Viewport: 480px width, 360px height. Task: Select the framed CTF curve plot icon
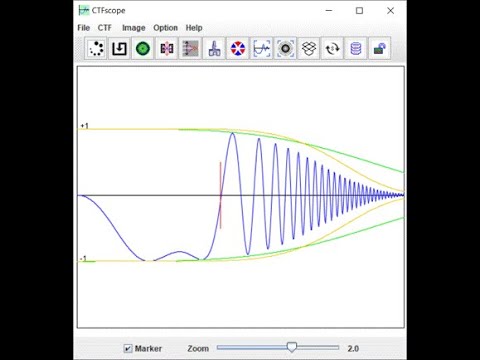tap(261, 49)
